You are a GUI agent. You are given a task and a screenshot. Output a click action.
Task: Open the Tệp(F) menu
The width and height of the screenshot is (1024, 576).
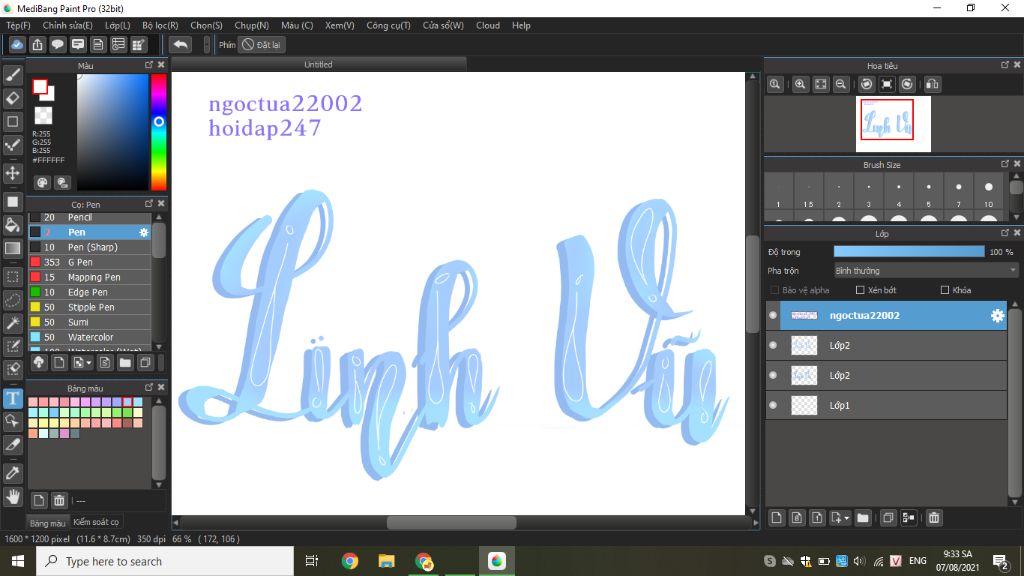[x=18, y=25]
